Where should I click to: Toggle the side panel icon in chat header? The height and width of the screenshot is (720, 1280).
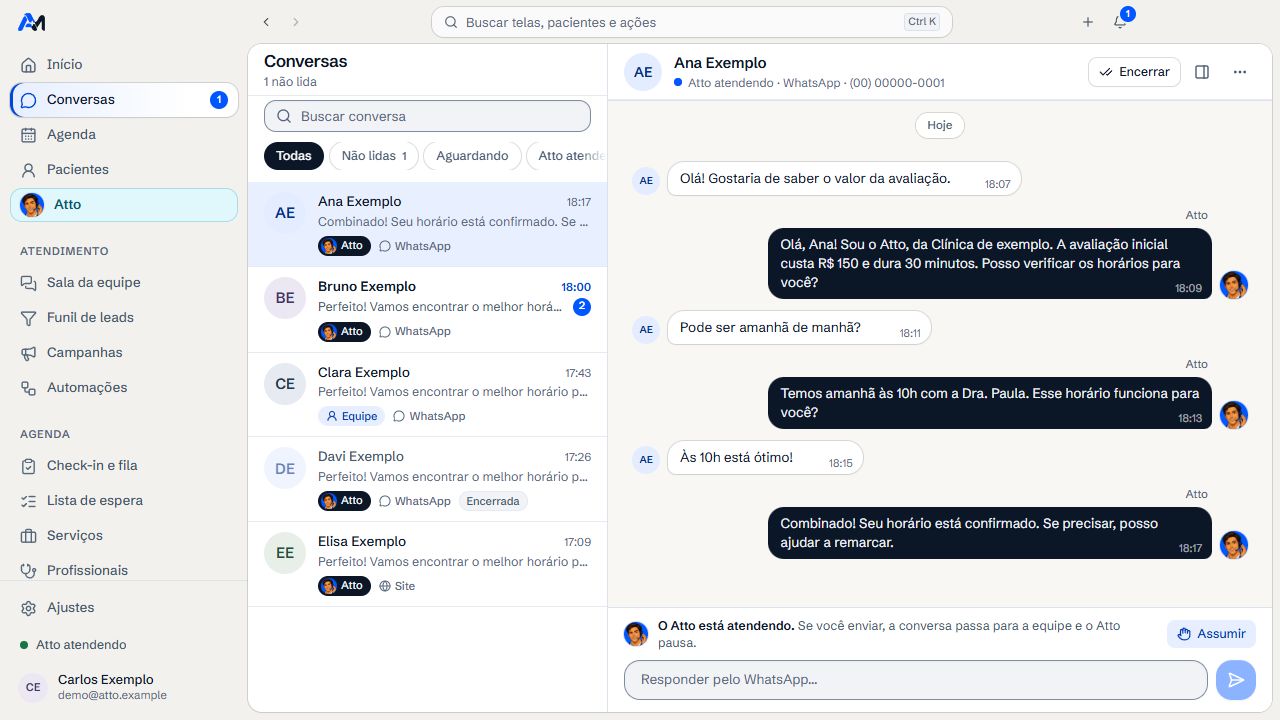pos(1203,72)
